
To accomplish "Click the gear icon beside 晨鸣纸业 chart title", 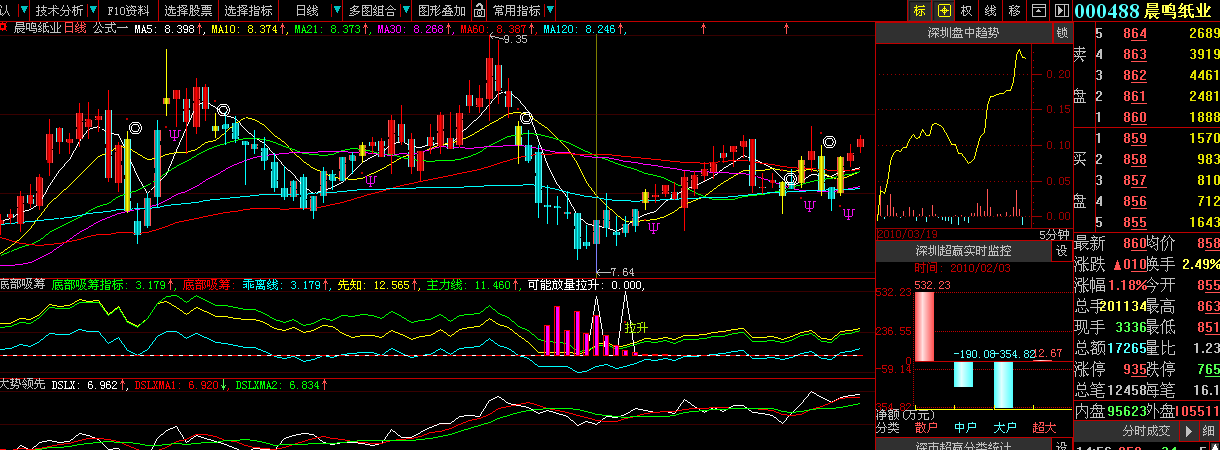I will pos(6,29).
